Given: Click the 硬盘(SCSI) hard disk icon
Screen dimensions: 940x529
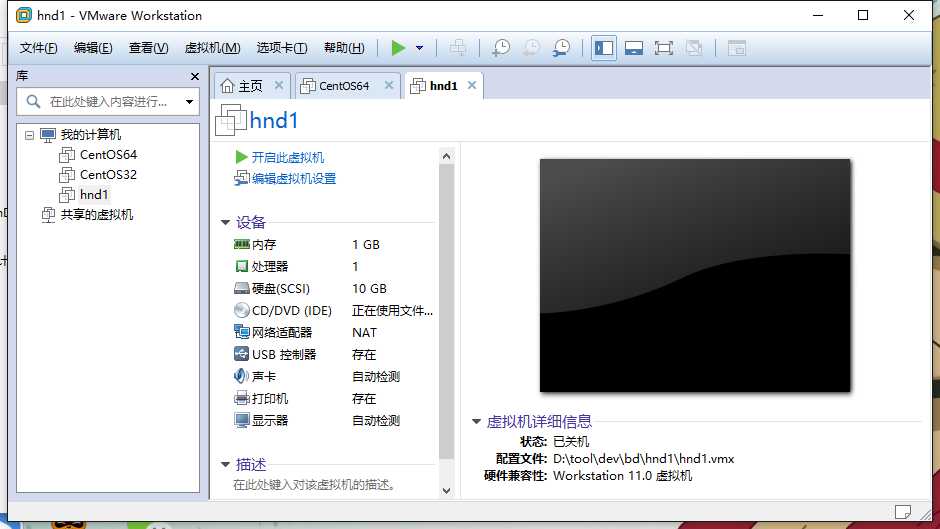Looking at the screenshot, I should 242,288.
